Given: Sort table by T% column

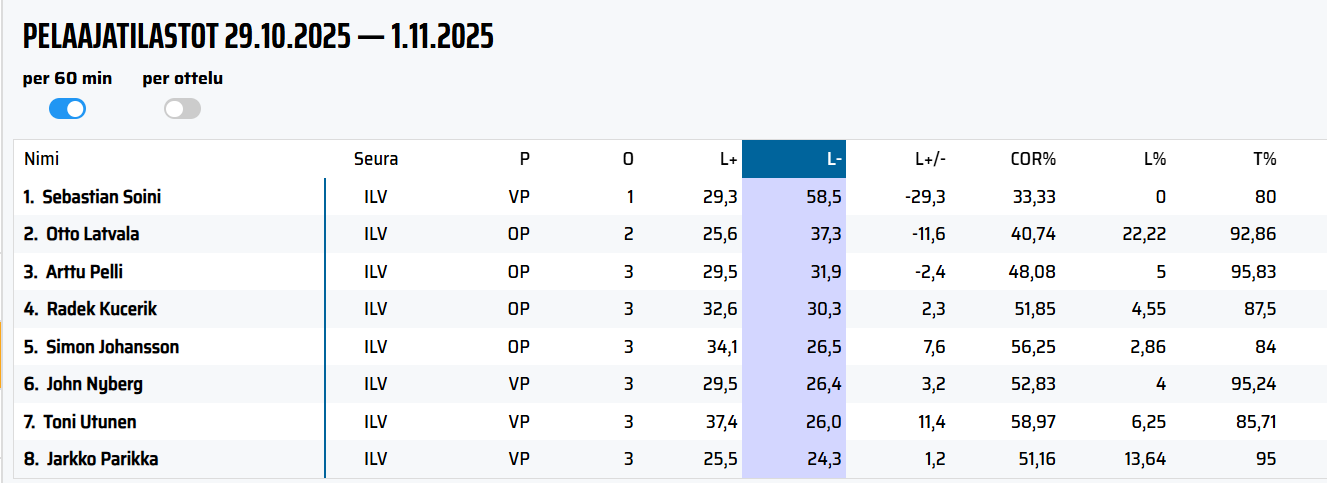Looking at the screenshot, I should 1265,159.
